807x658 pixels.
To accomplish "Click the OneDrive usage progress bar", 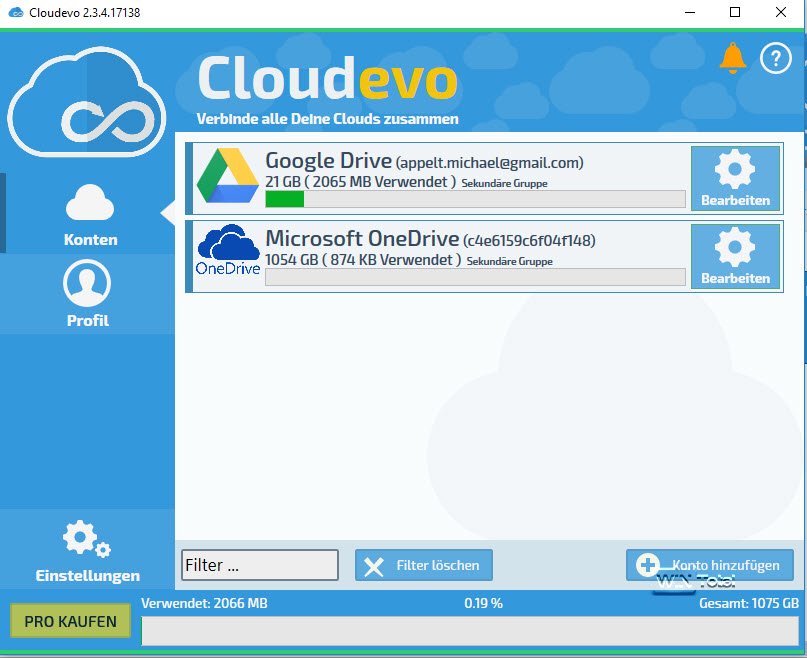I will point(475,277).
